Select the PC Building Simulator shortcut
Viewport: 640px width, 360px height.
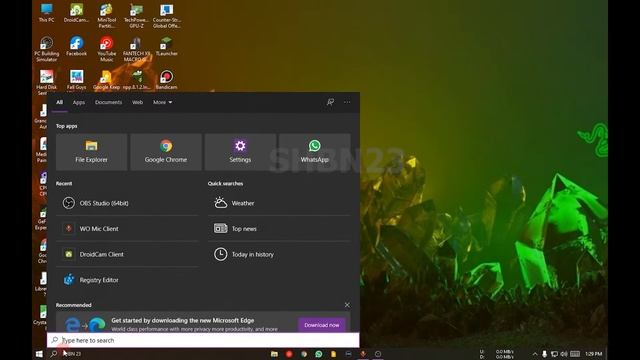(x=47, y=49)
